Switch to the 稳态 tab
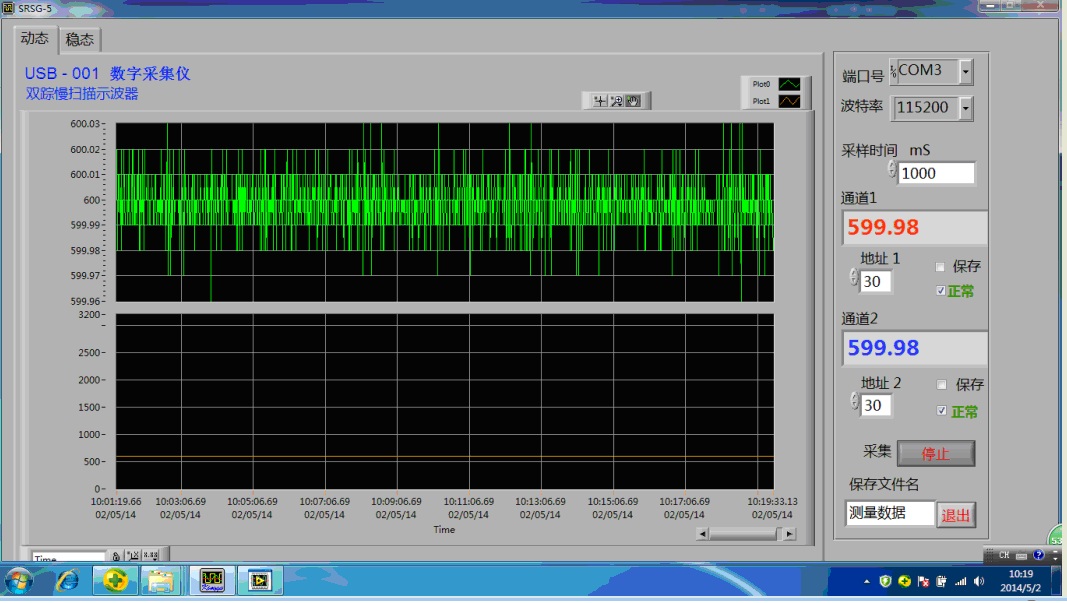Screen dimensions: 1067x603 [x=80, y=39]
